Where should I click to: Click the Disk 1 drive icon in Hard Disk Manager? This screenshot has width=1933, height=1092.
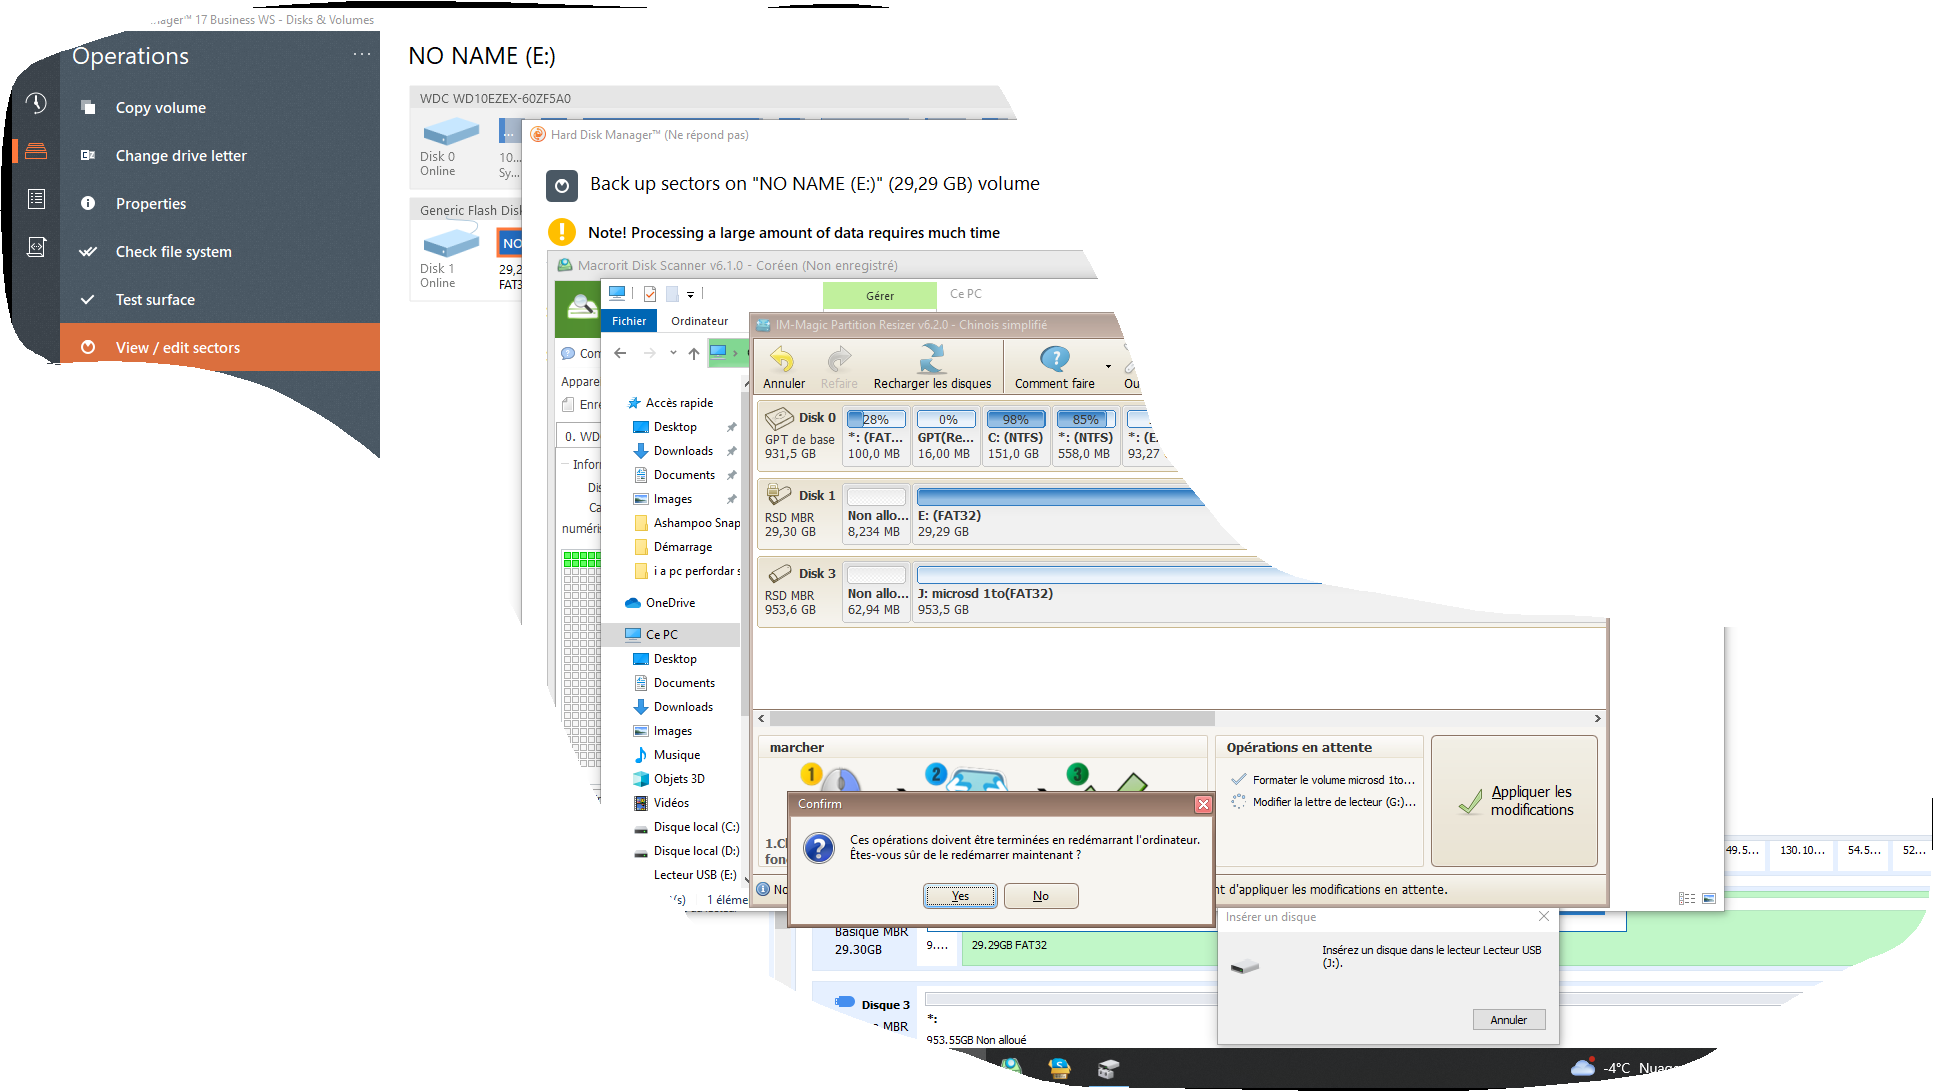(451, 243)
